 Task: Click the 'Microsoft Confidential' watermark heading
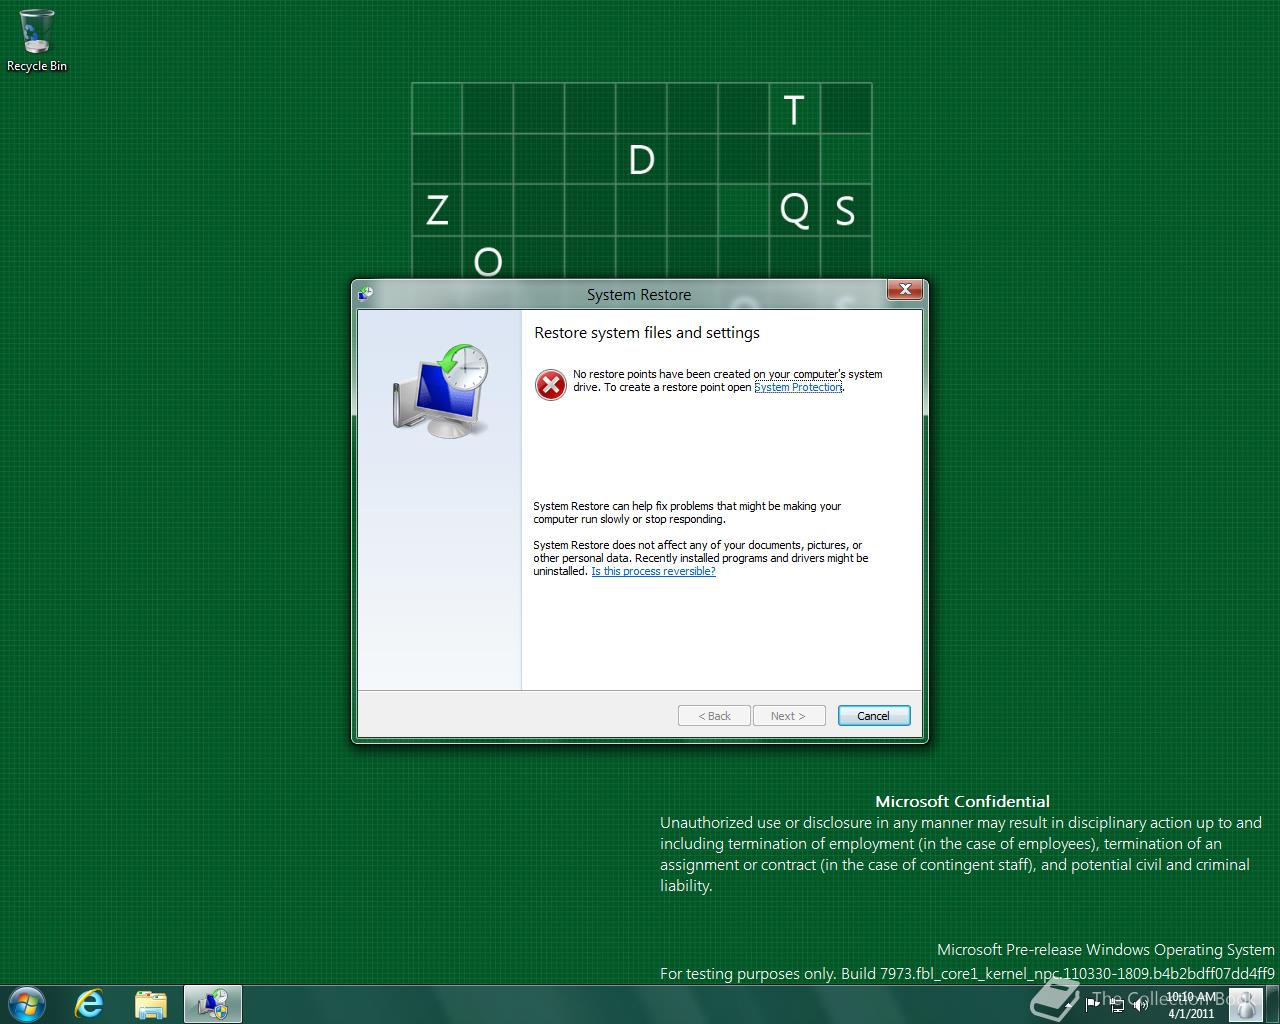point(962,801)
